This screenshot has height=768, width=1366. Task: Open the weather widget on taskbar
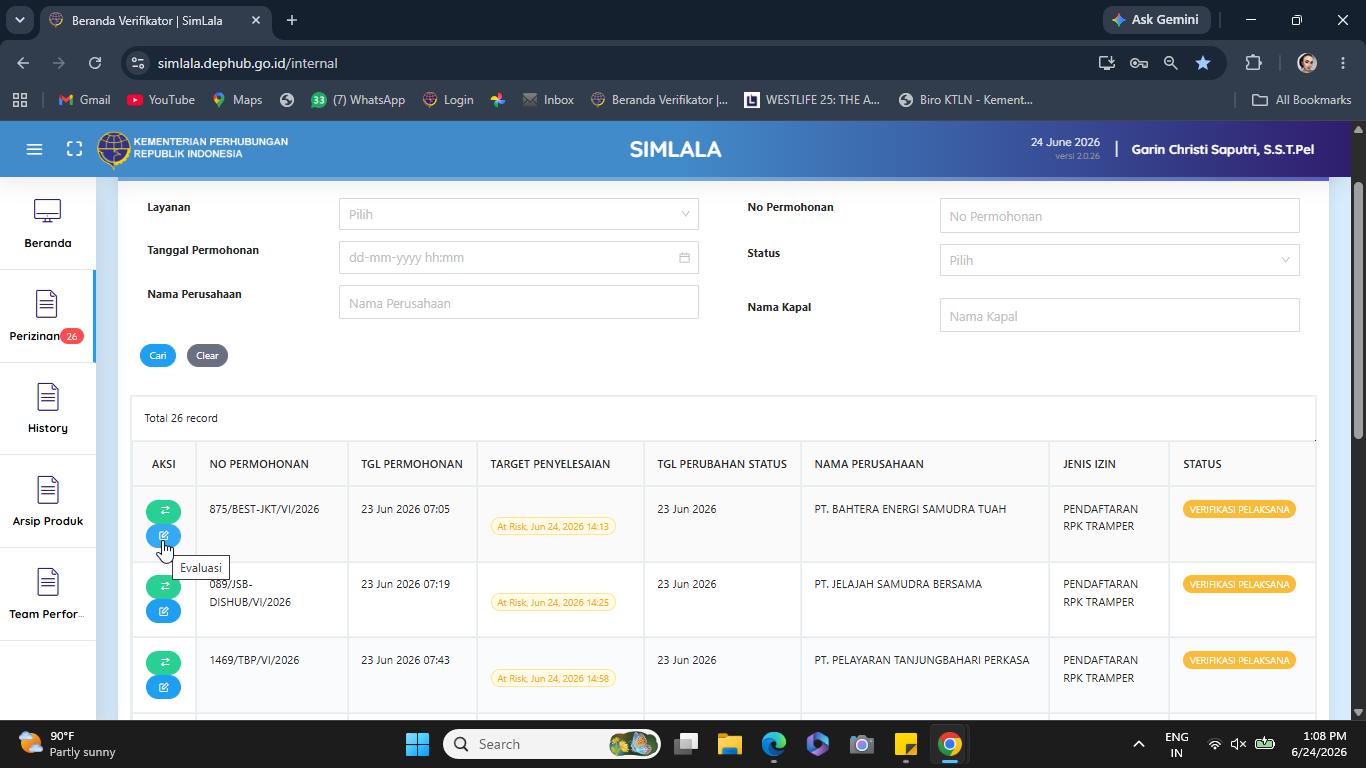[x=67, y=744]
